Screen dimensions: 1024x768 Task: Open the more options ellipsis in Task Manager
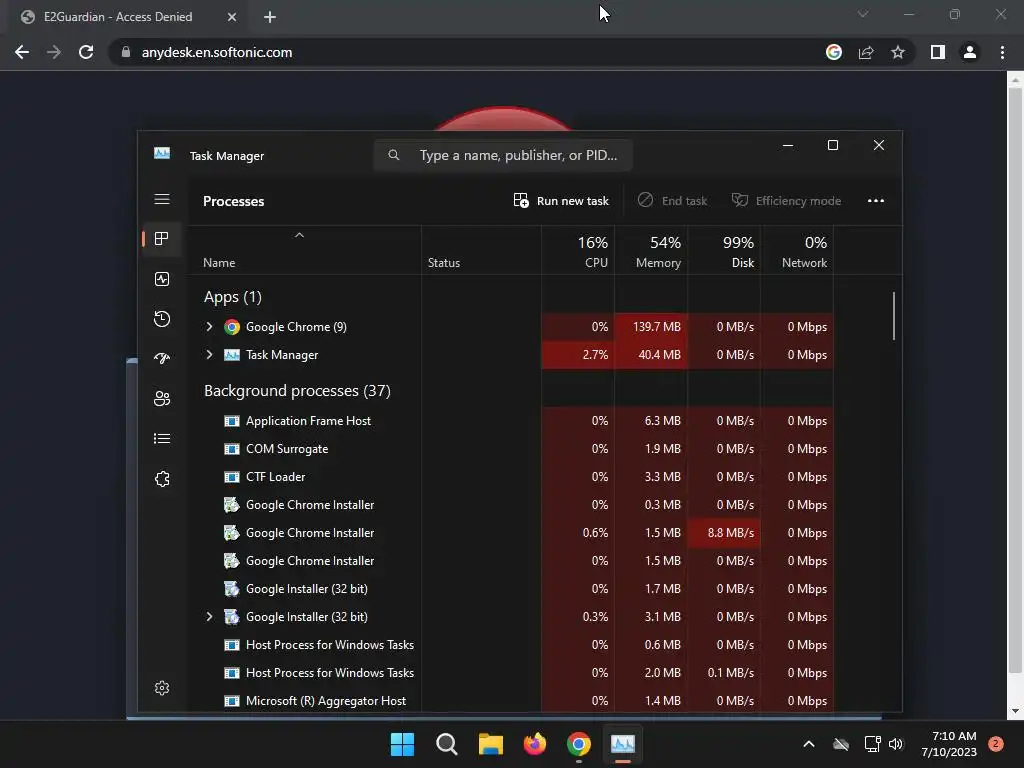(876, 200)
